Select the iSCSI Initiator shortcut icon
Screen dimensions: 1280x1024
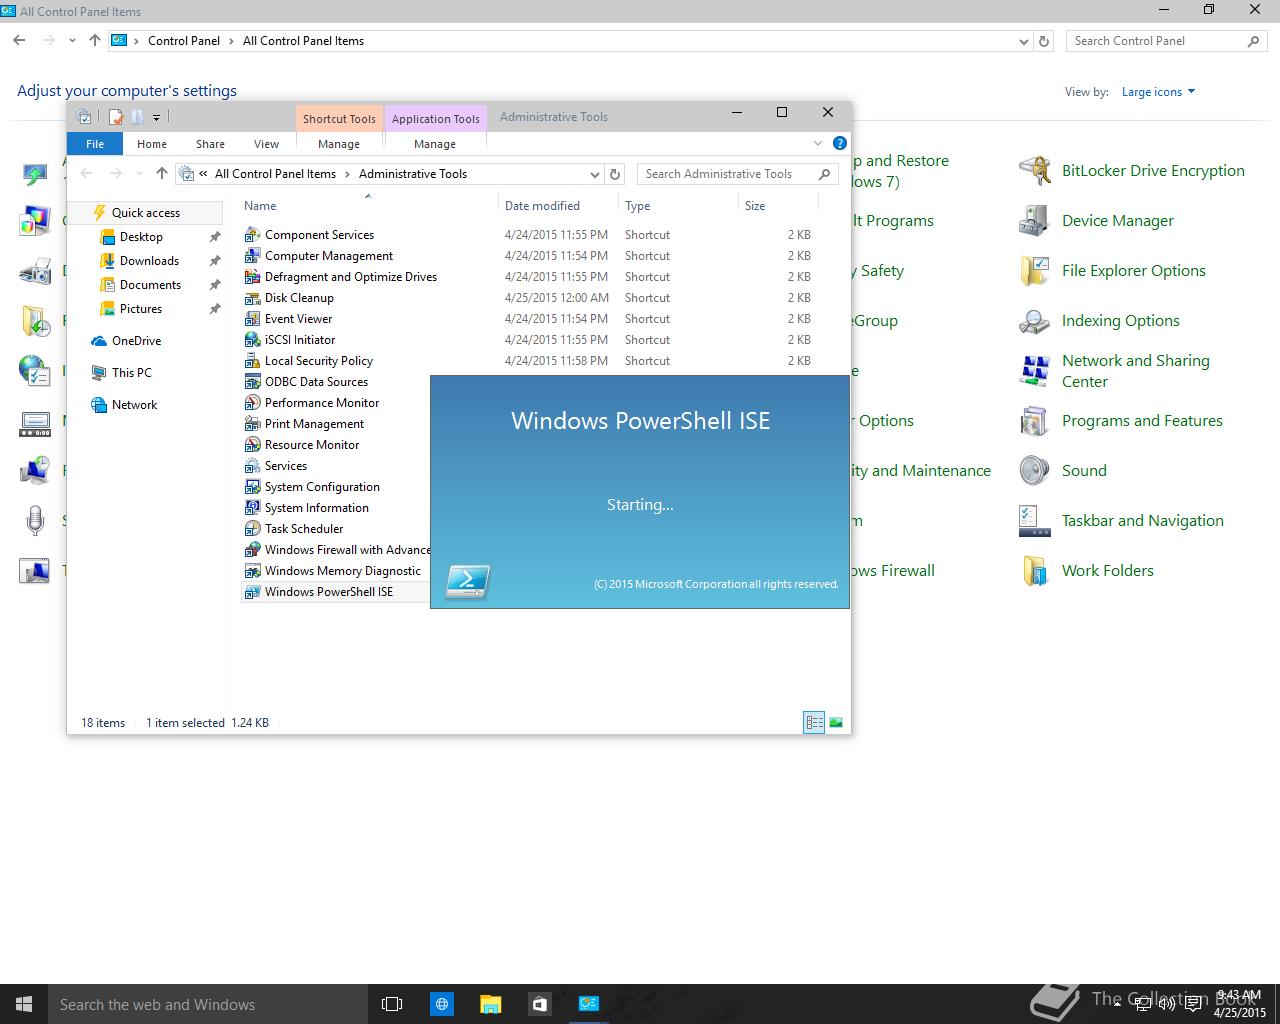253,340
